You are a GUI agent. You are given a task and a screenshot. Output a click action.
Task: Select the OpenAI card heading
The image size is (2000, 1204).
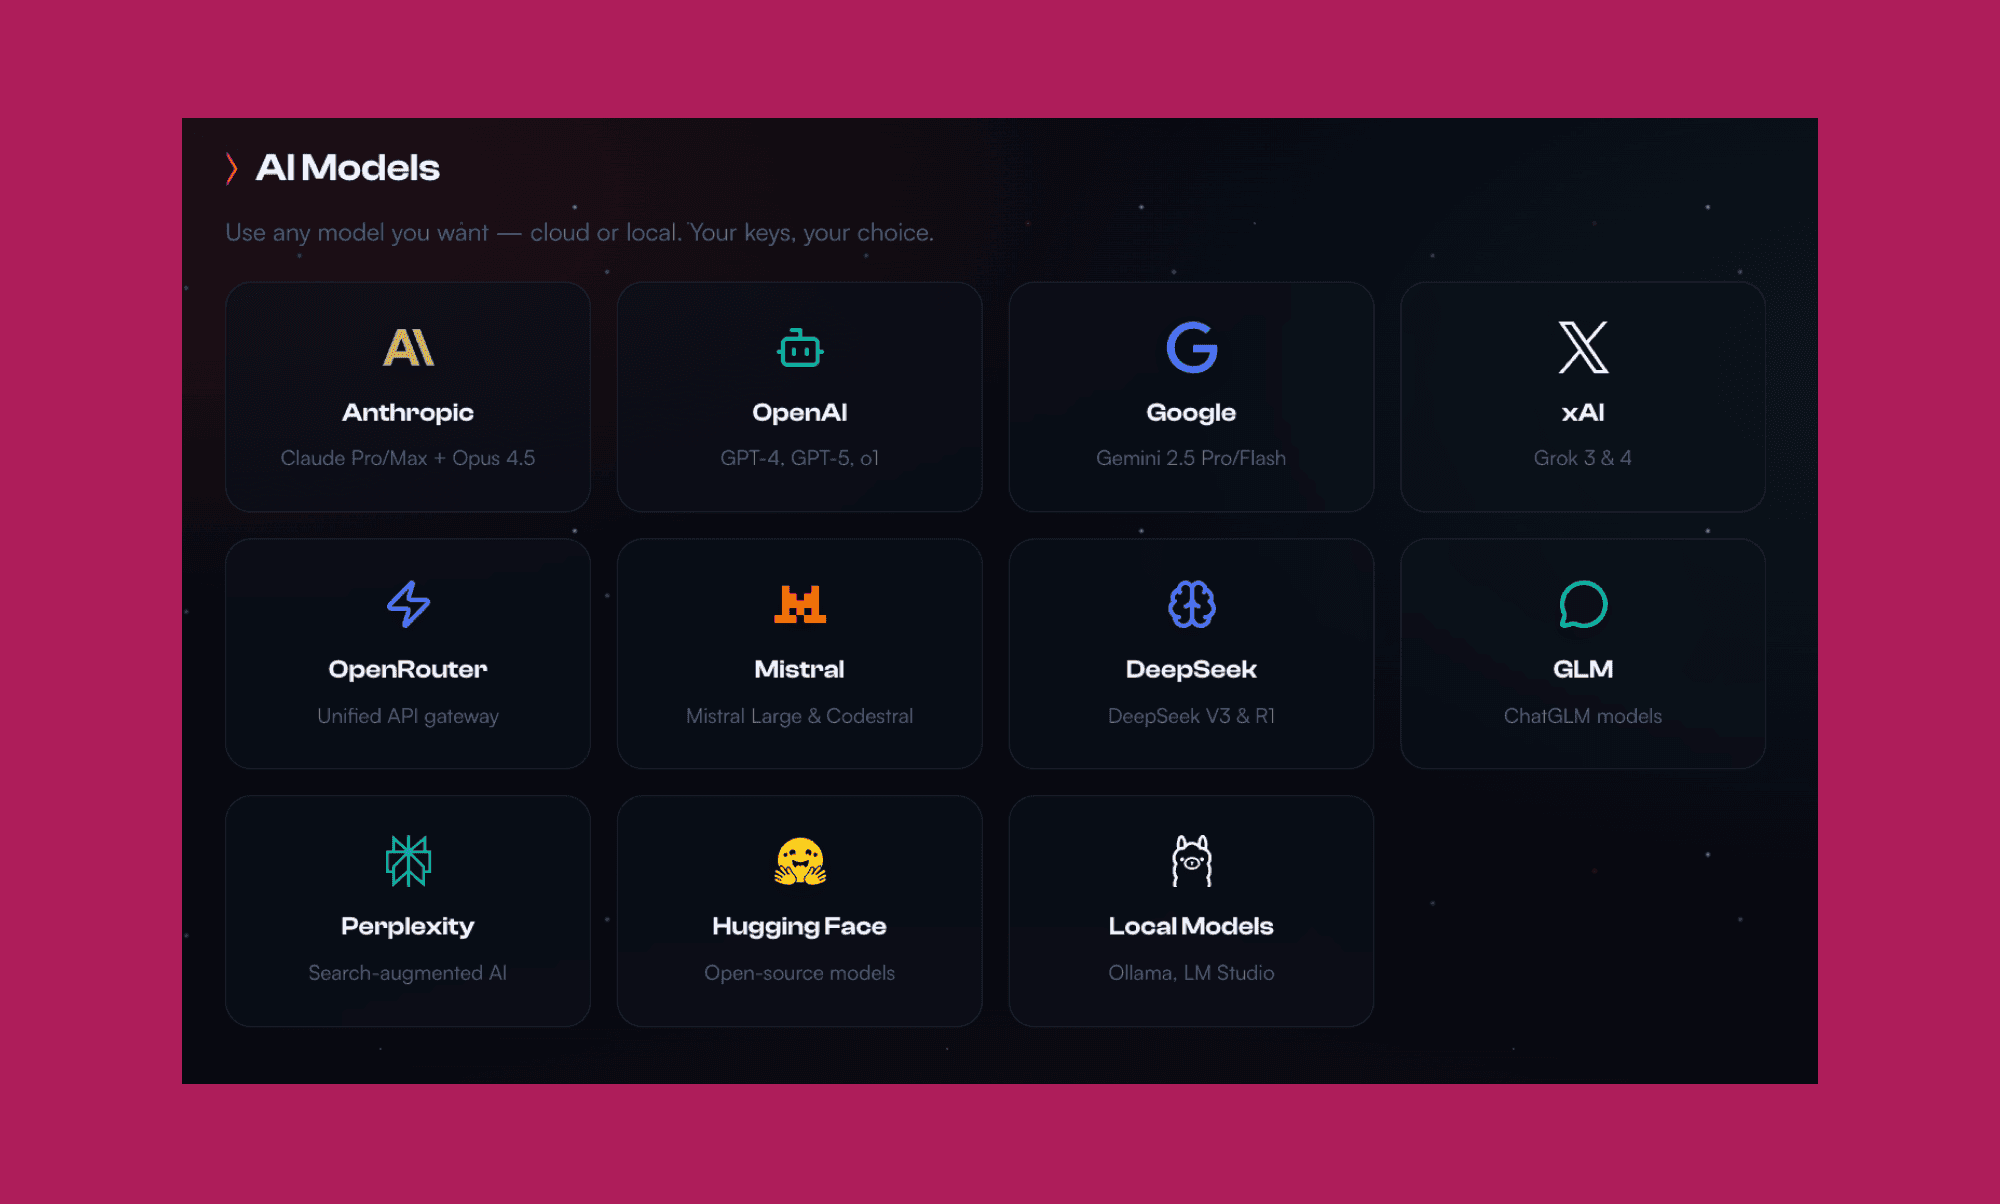[800, 413]
